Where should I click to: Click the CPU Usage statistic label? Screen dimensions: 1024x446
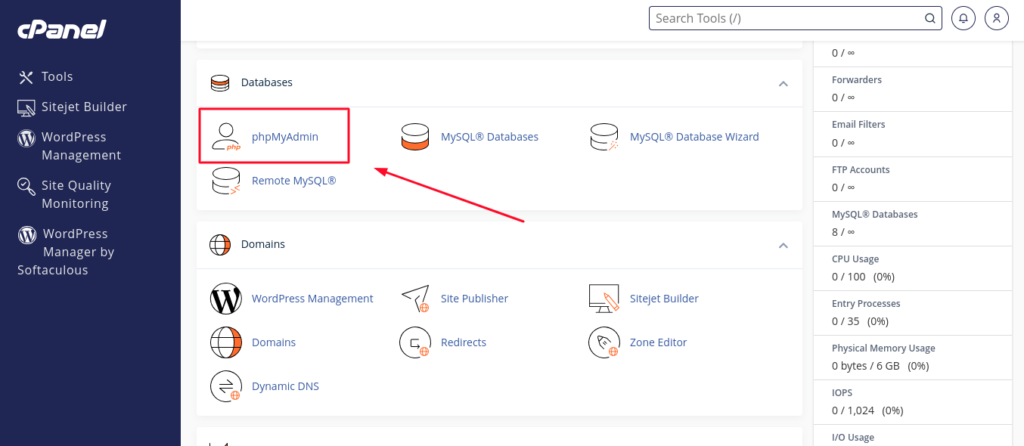pos(855,259)
